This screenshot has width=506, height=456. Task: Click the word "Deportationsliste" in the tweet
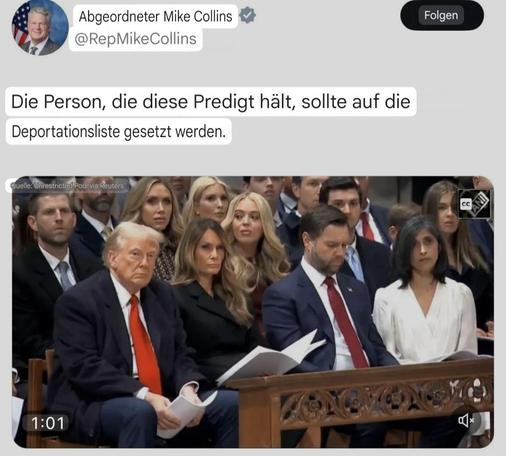pos(66,132)
